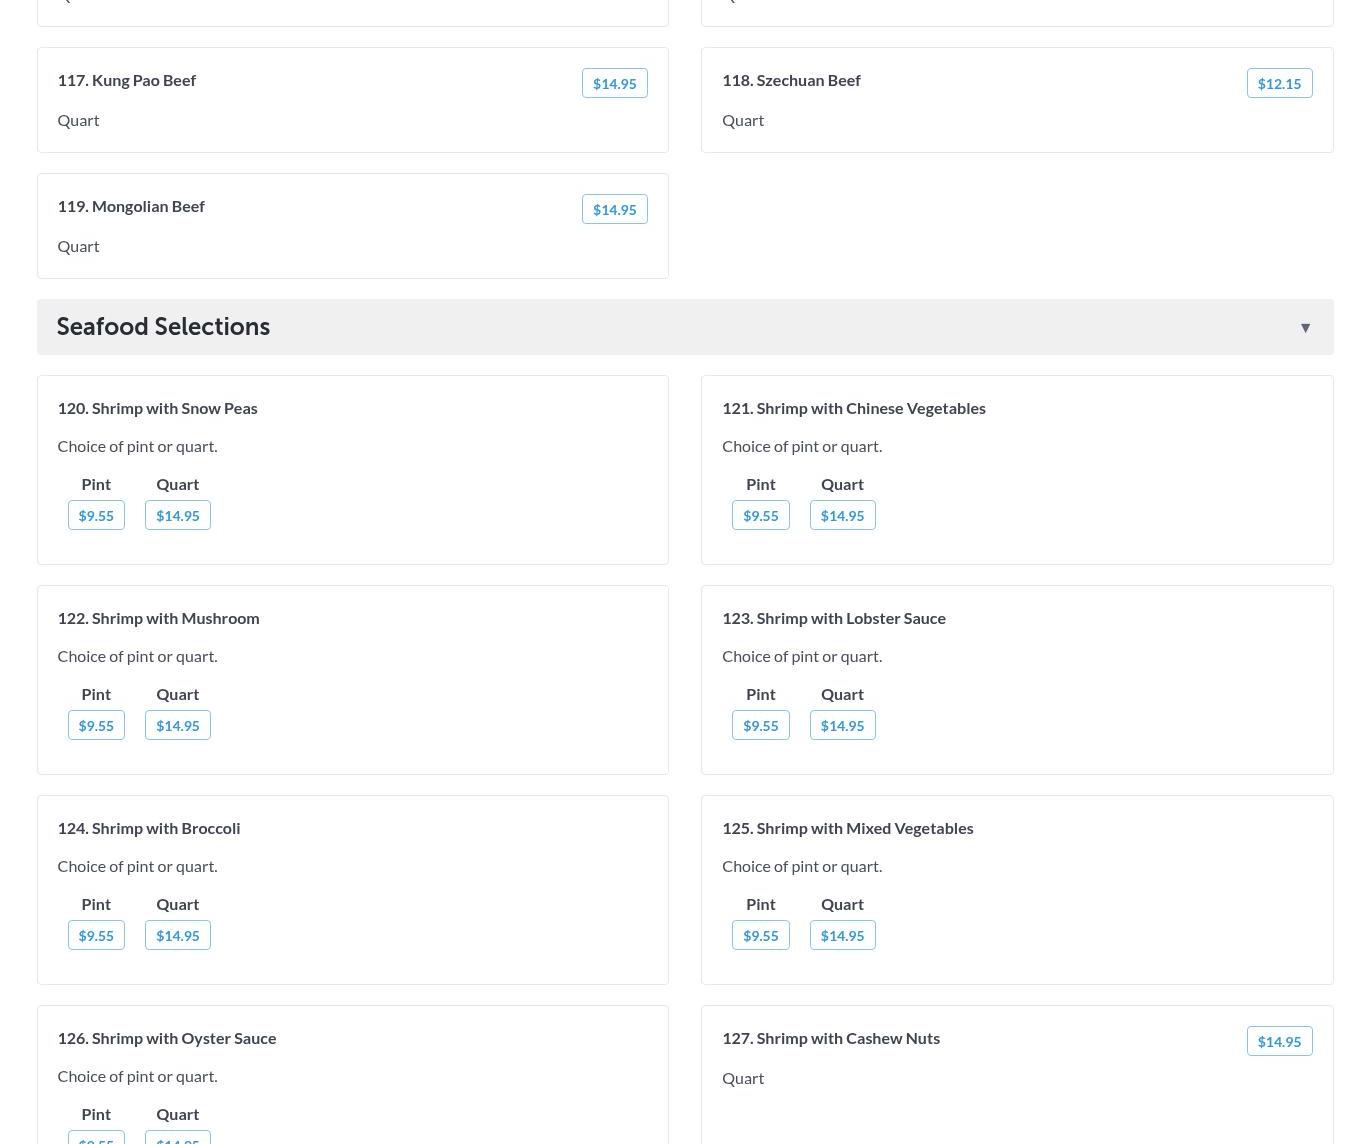Add Pint of Shrimp with Mixed Vegetables

[x=760, y=935]
